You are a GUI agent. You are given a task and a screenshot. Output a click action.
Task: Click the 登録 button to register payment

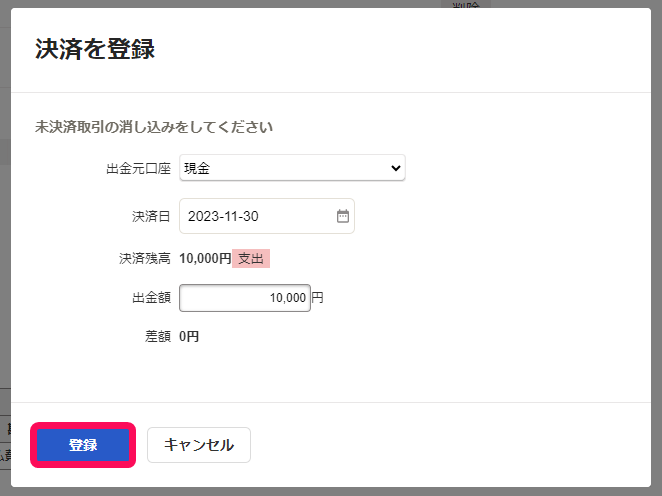pyautogui.click(x=83, y=445)
